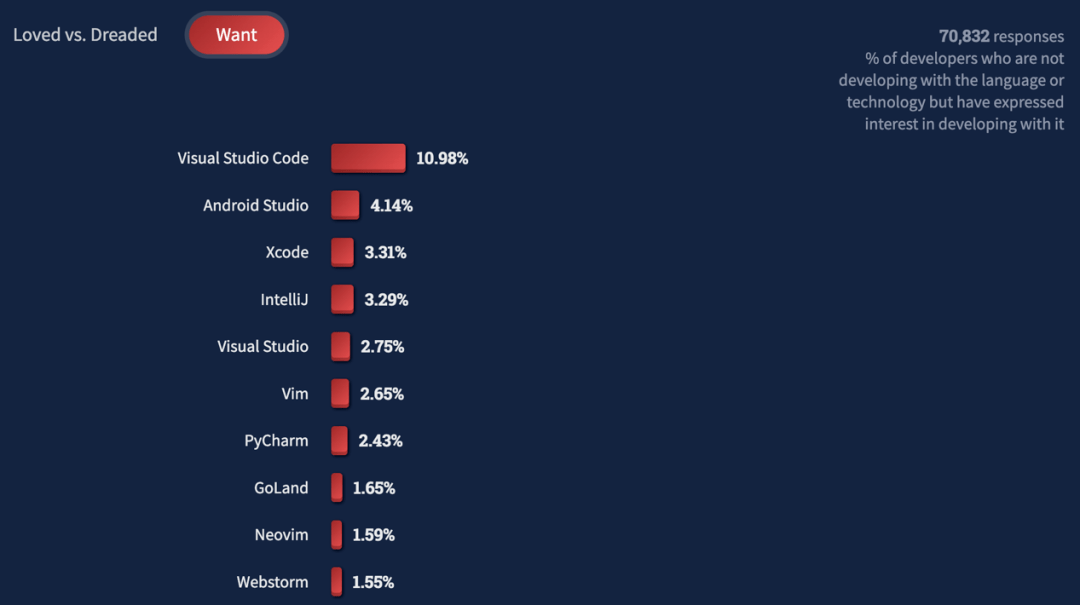Click the 4.14% percentage value

(x=391, y=205)
